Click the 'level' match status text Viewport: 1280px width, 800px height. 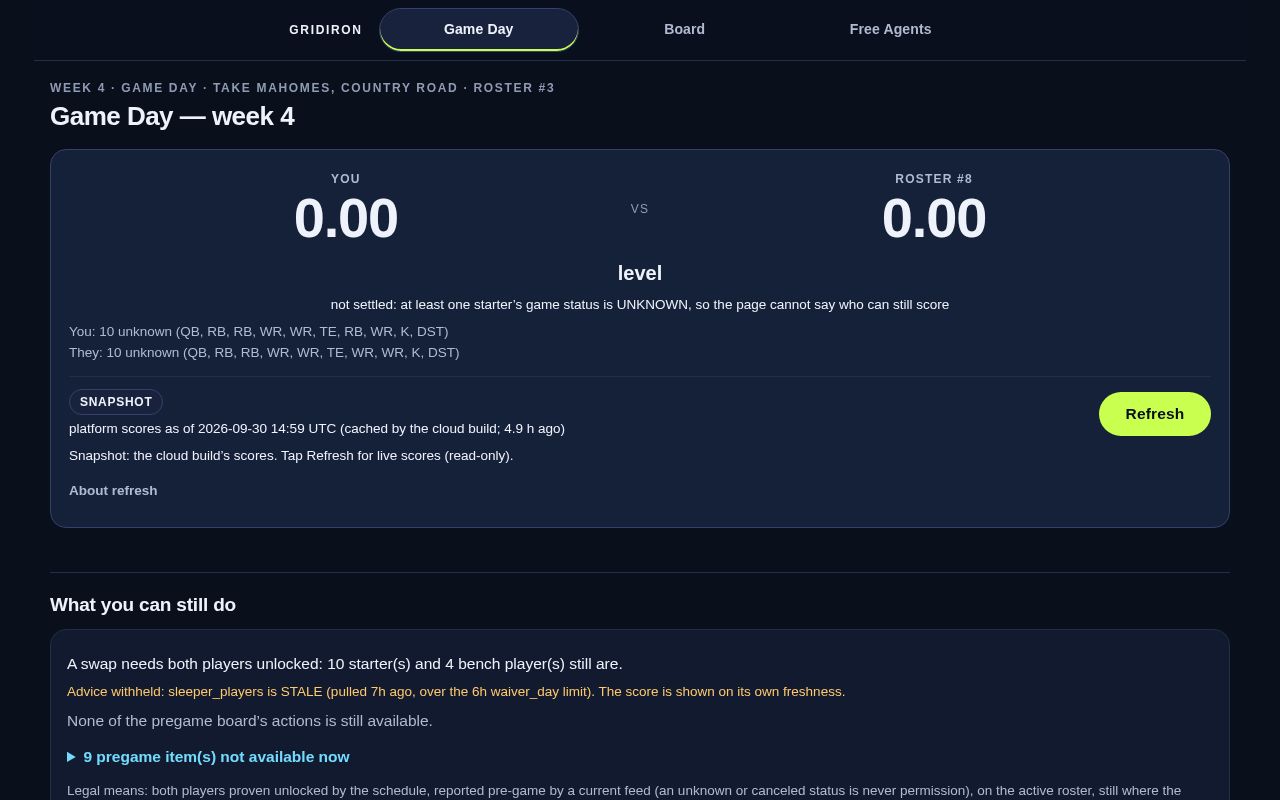click(x=640, y=273)
